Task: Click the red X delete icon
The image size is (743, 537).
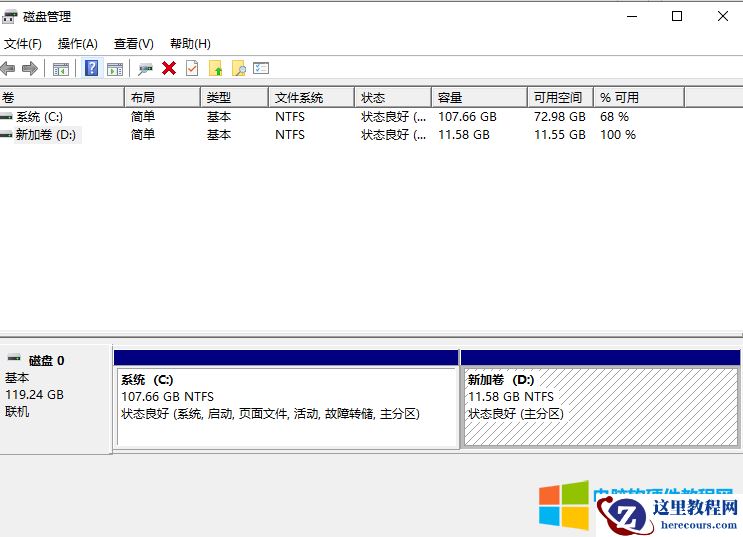Action: pos(169,68)
